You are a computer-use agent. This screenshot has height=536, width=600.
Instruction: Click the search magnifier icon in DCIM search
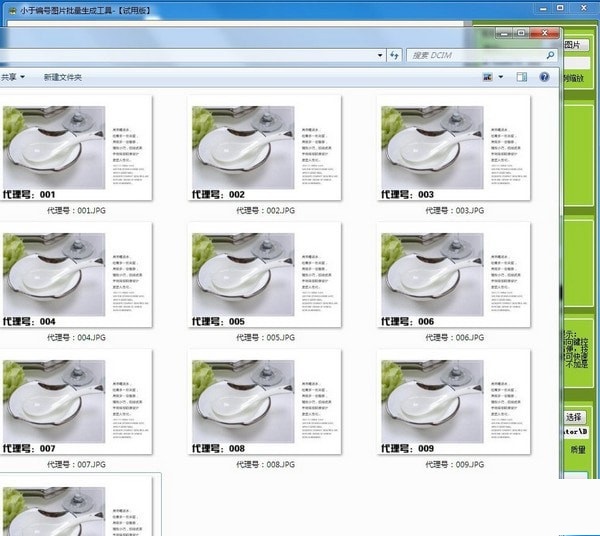pyautogui.click(x=550, y=55)
